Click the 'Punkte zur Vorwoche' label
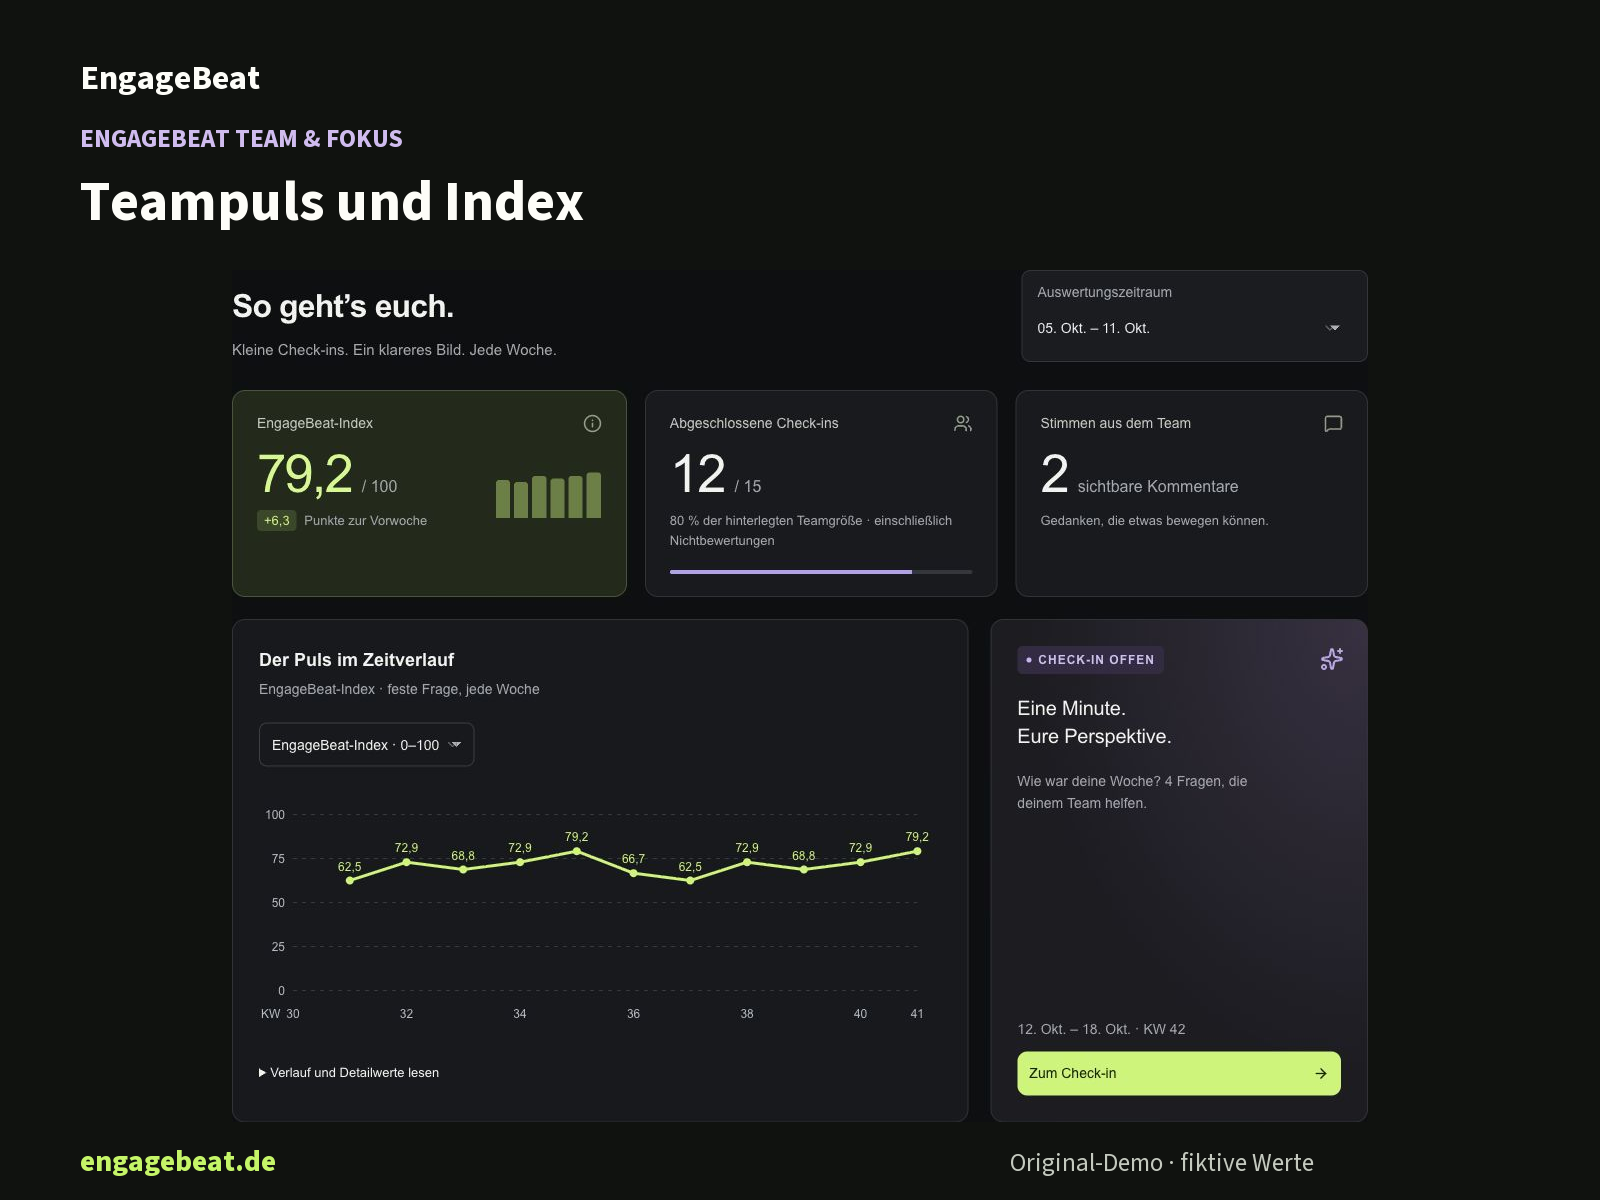Screen dimensions: 1600x1200 365,520
